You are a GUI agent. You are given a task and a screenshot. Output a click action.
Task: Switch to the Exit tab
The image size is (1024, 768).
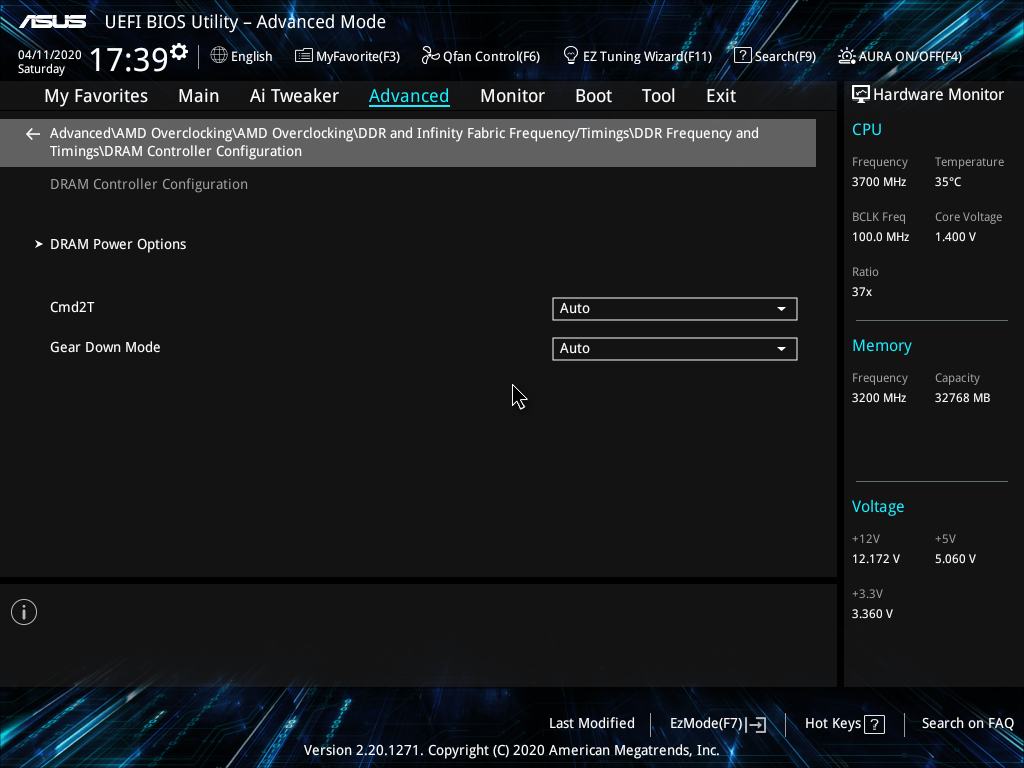coord(721,96)
